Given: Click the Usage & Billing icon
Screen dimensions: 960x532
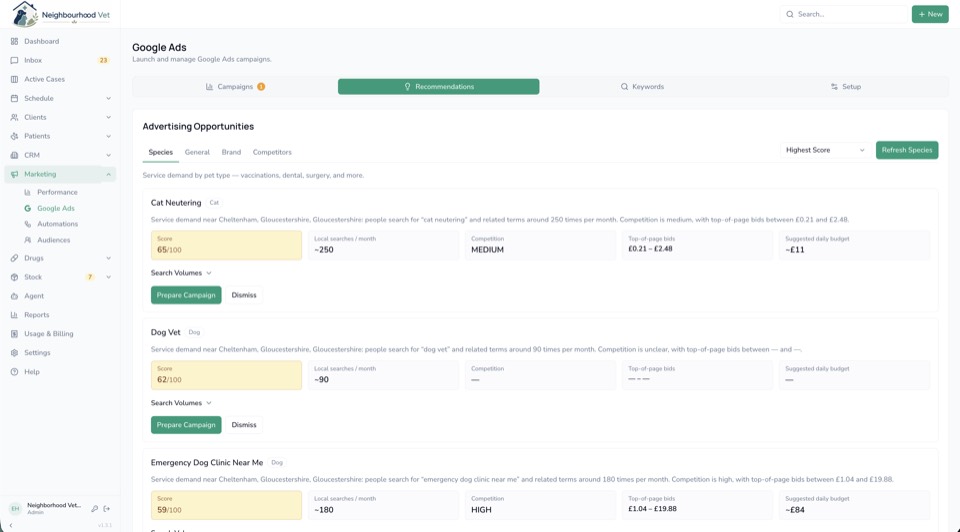Looking at the screenshot, I should tap(14, 334).
